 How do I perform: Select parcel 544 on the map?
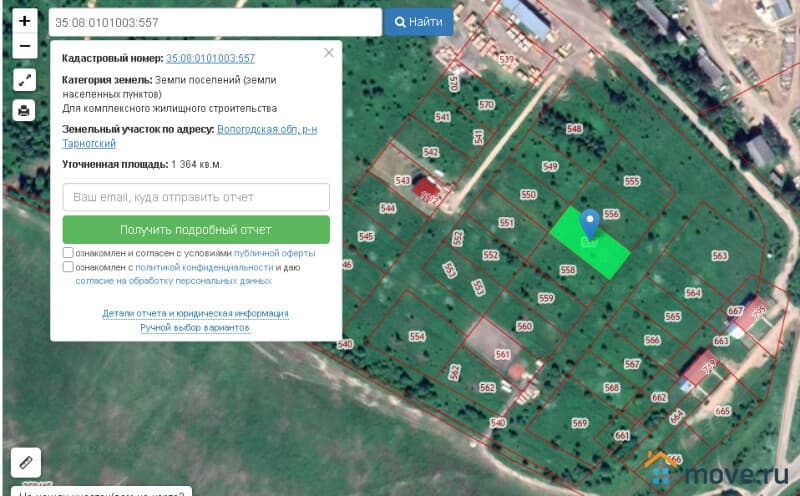[388, 208]
